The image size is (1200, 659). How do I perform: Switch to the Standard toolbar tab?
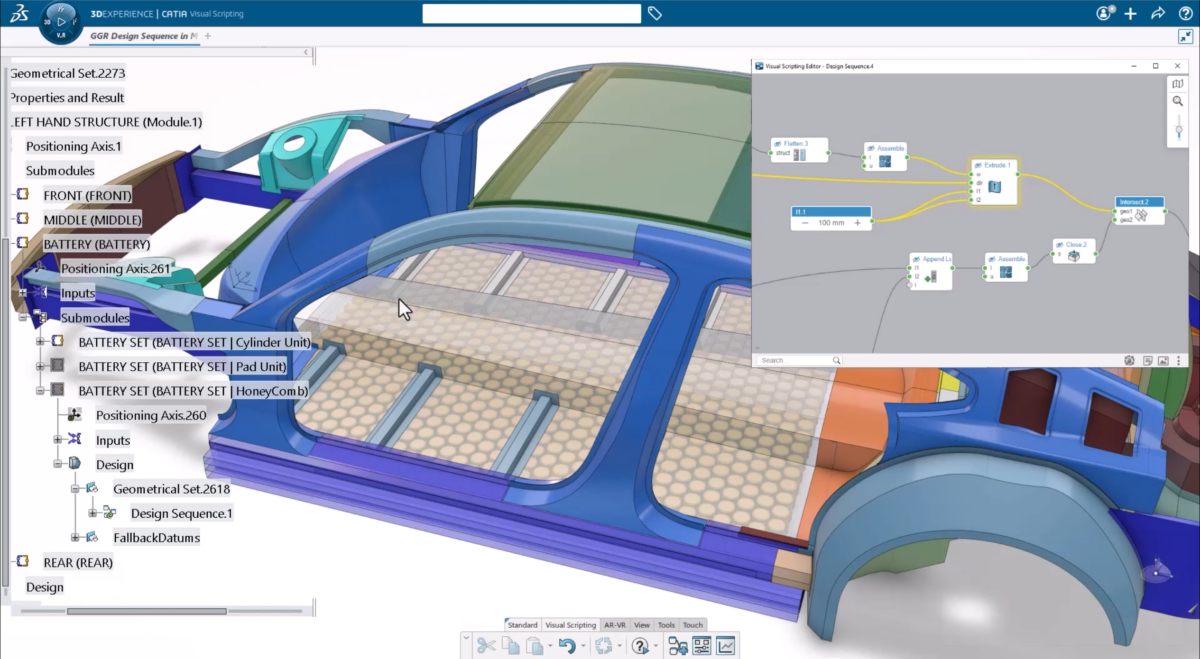(x=524, y=625)
